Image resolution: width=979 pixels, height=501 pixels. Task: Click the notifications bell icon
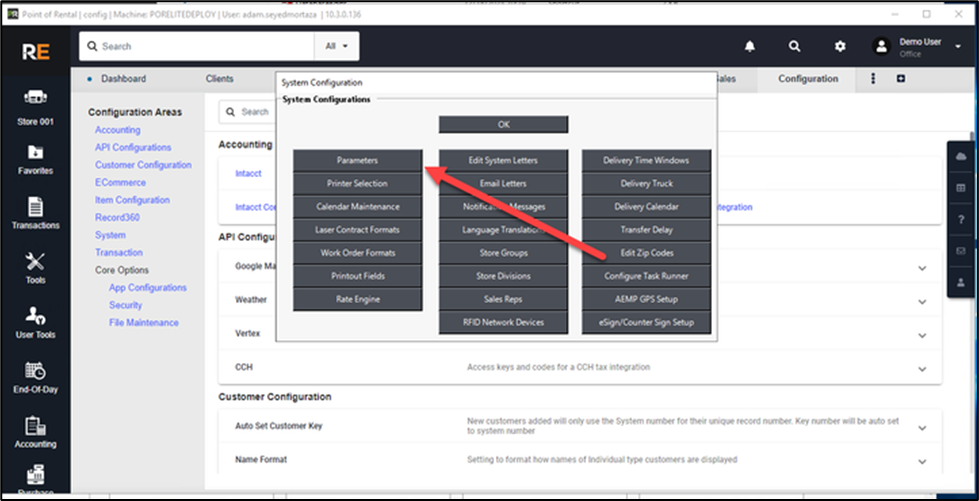click(749, 46)
